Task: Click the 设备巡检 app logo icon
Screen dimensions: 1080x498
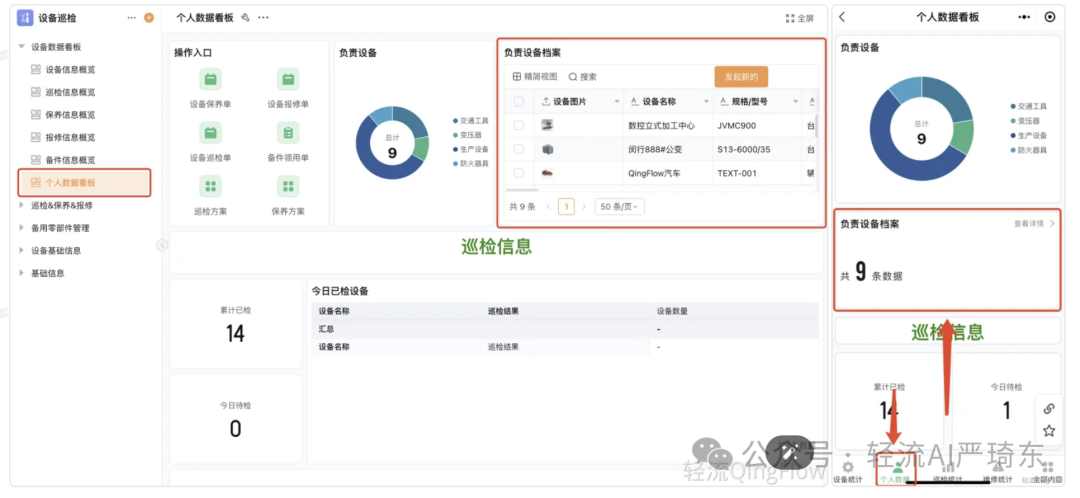Action: pyautogui.click(x=25, y=18)
